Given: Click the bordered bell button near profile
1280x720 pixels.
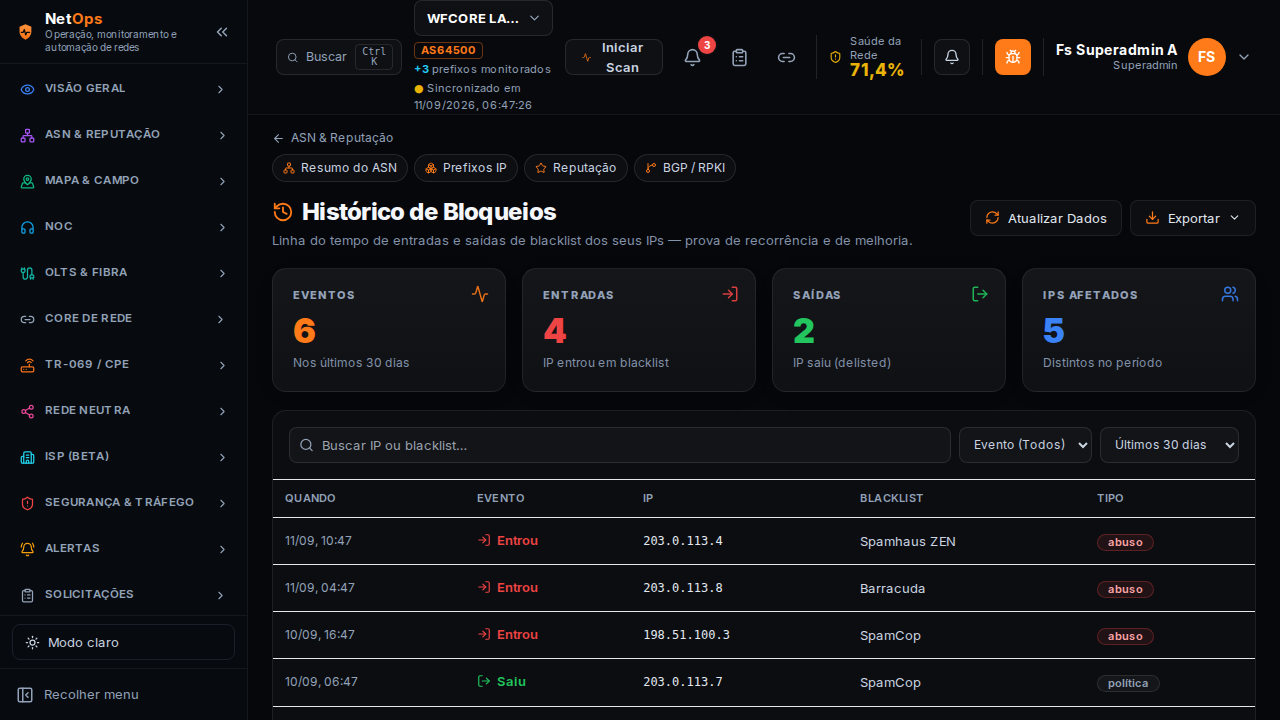Looking at the screenshot, I should [x=952, y=57].
